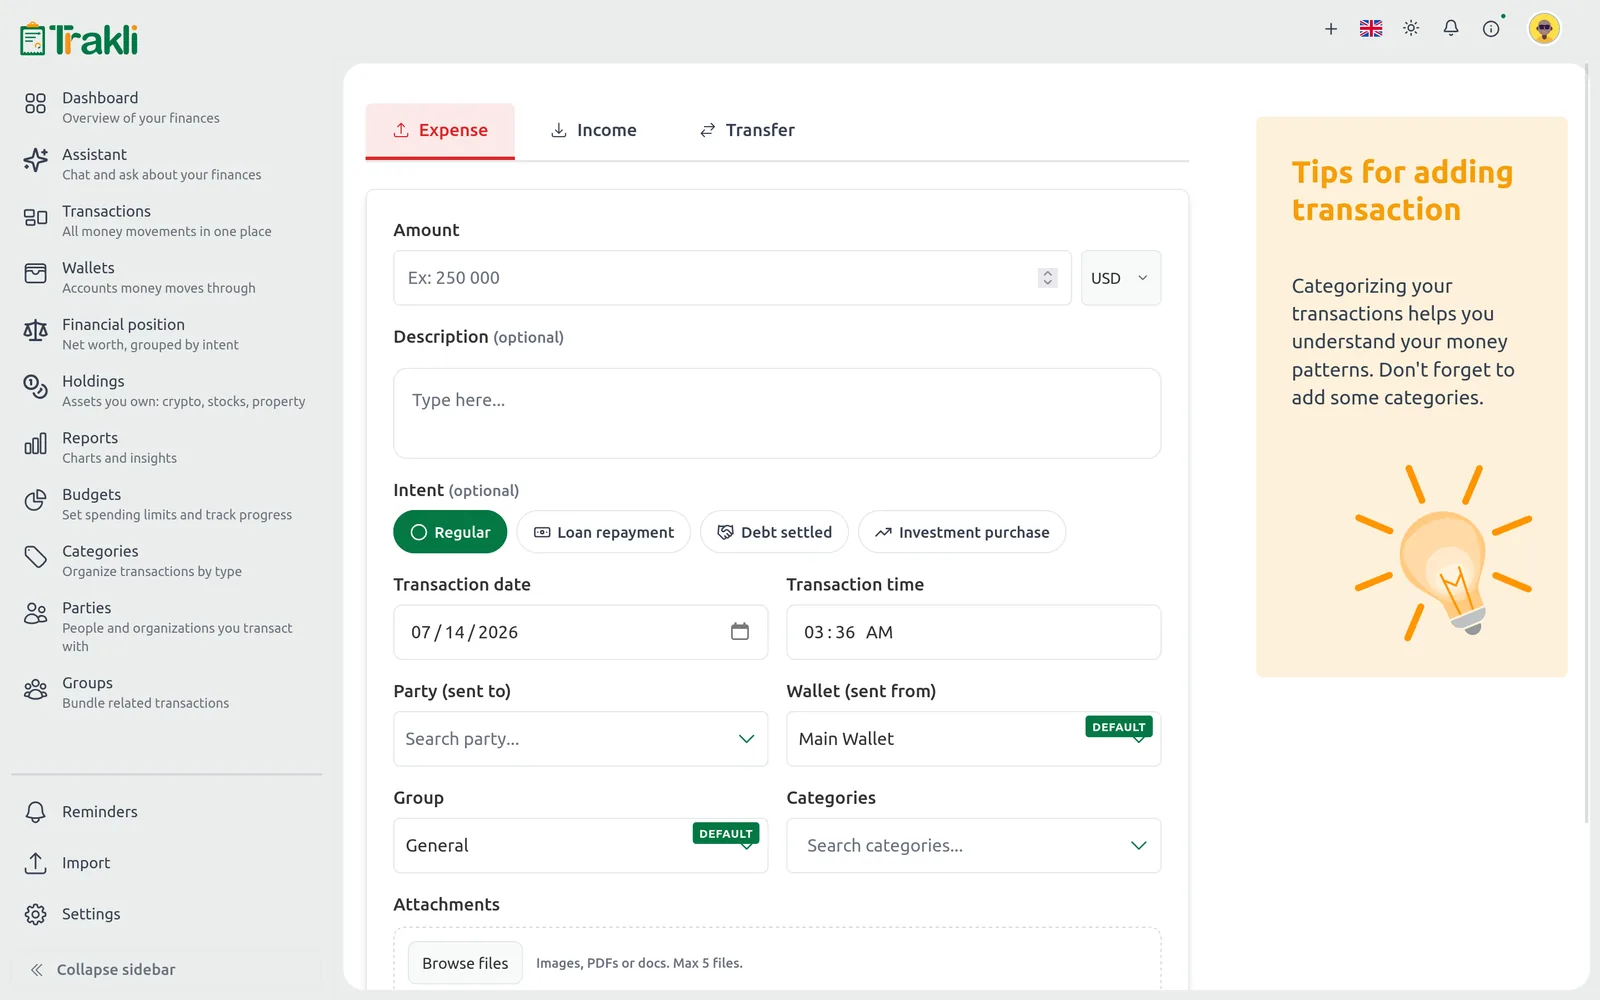Click "Chat and ask about your finances"

[162, 175]
